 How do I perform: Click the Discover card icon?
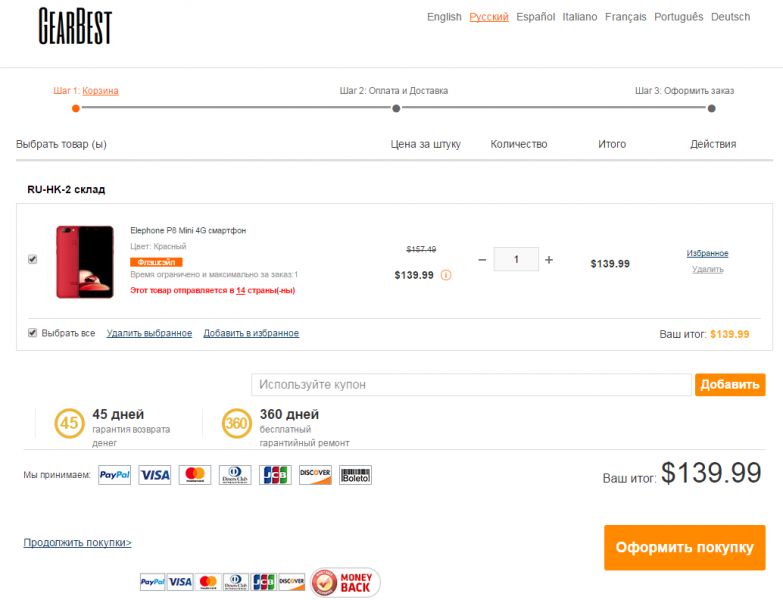315,475
